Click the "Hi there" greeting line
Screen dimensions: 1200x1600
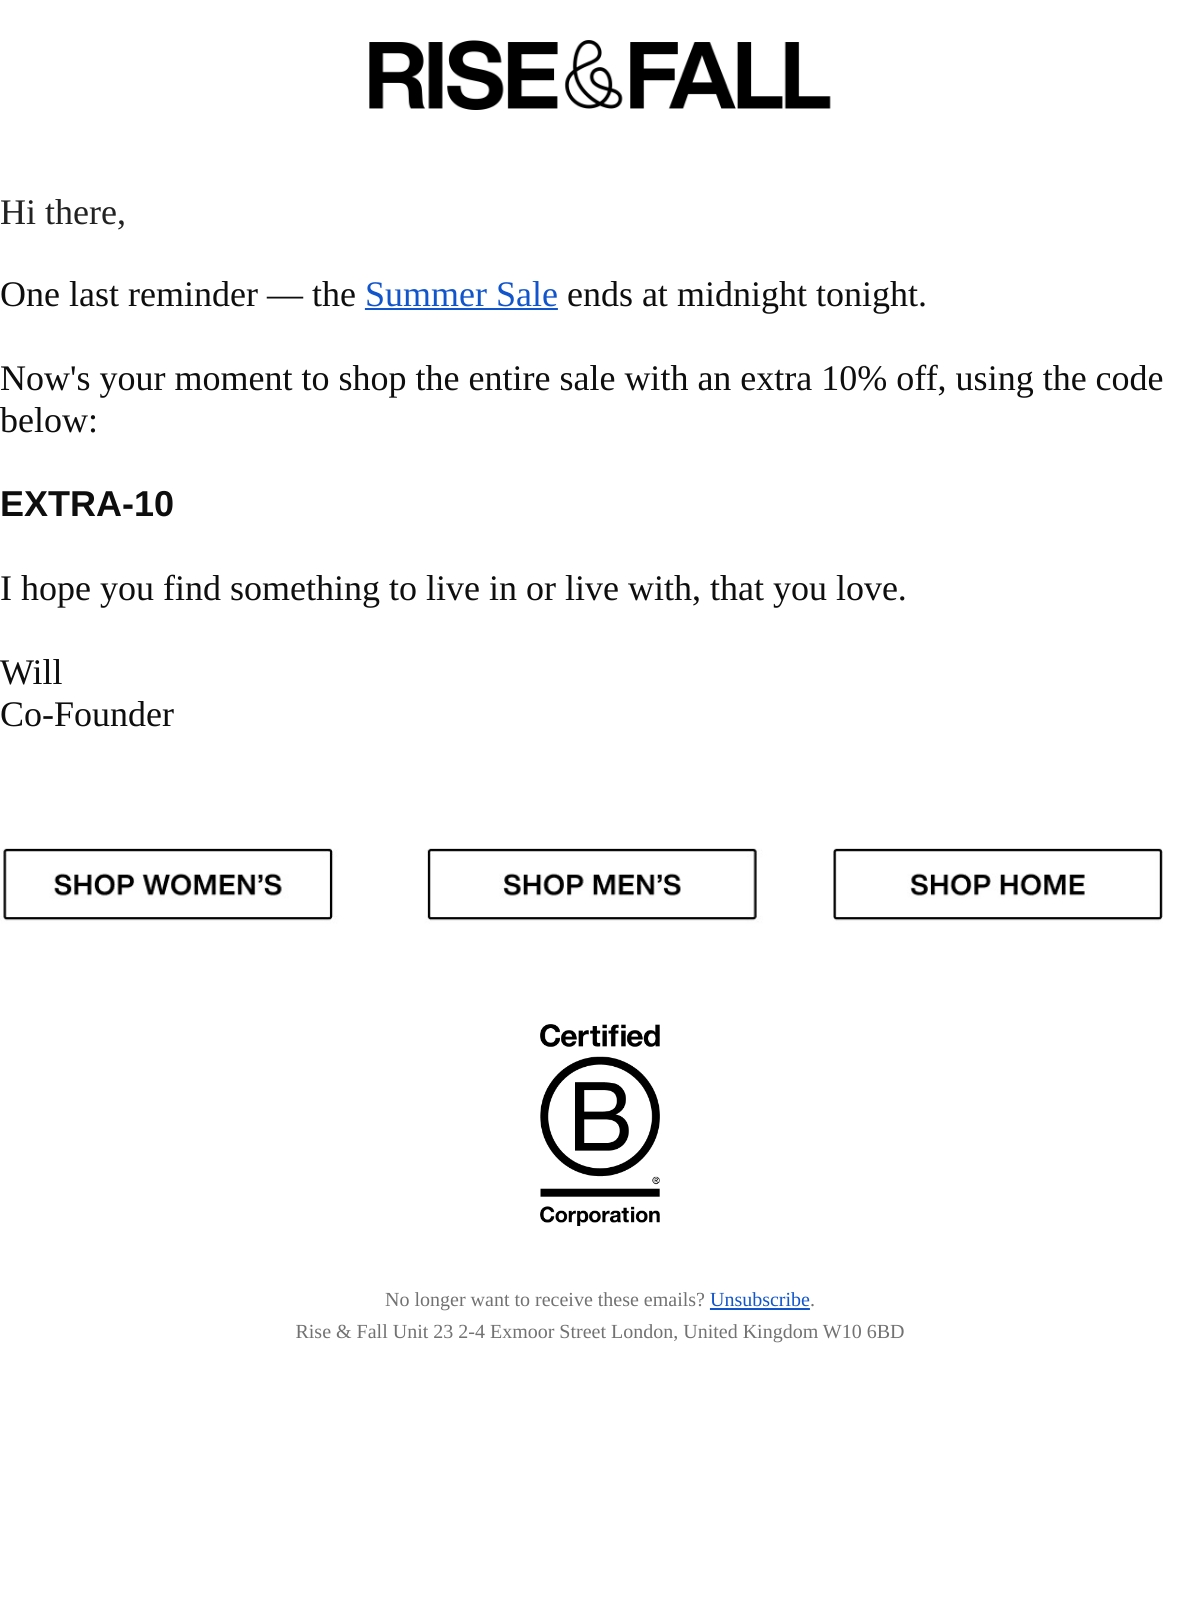coord(63,213)
